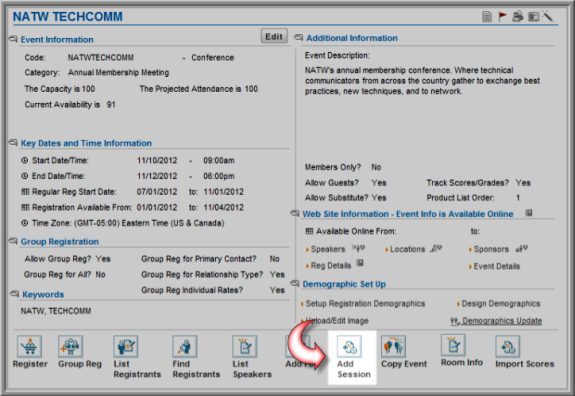Click the small icon right of Reg Details

coord(360,263)
